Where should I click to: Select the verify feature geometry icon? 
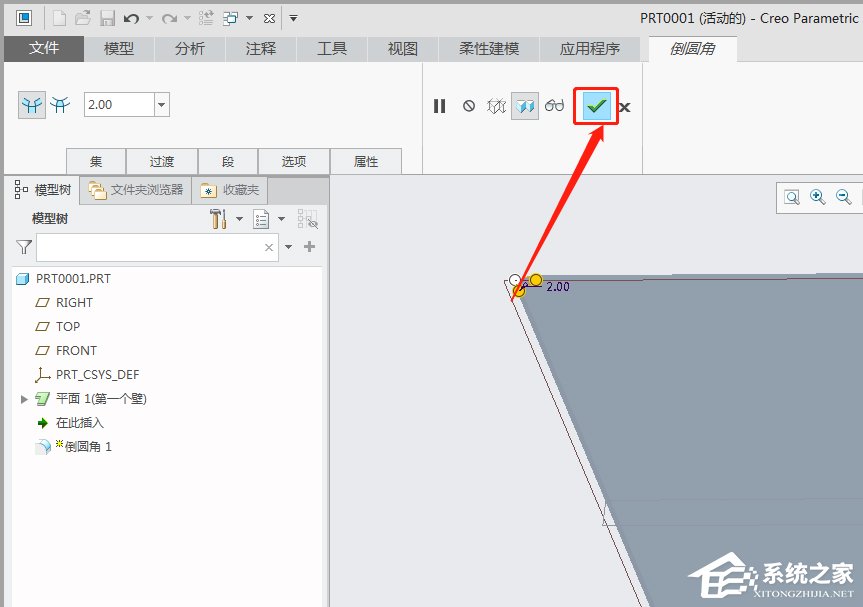[x=495, y=106]
